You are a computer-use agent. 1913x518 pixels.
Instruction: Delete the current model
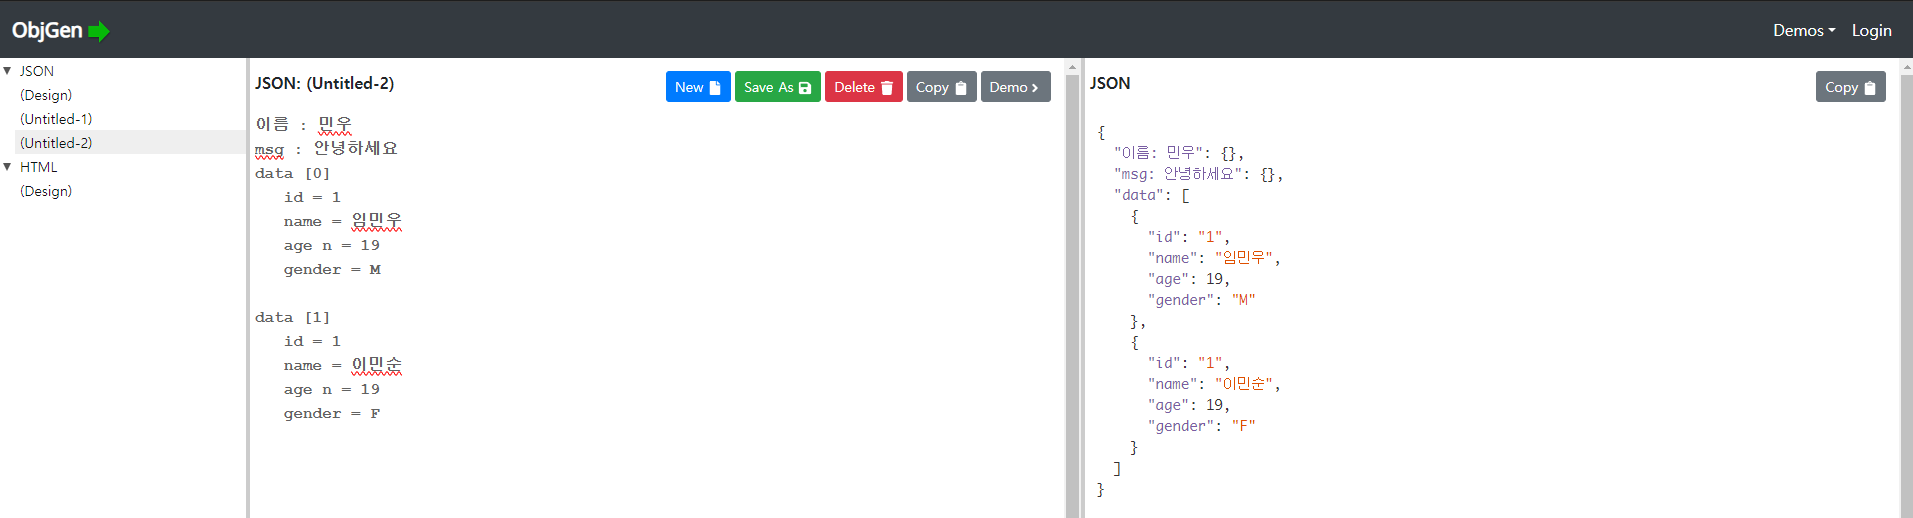[864, 87]
